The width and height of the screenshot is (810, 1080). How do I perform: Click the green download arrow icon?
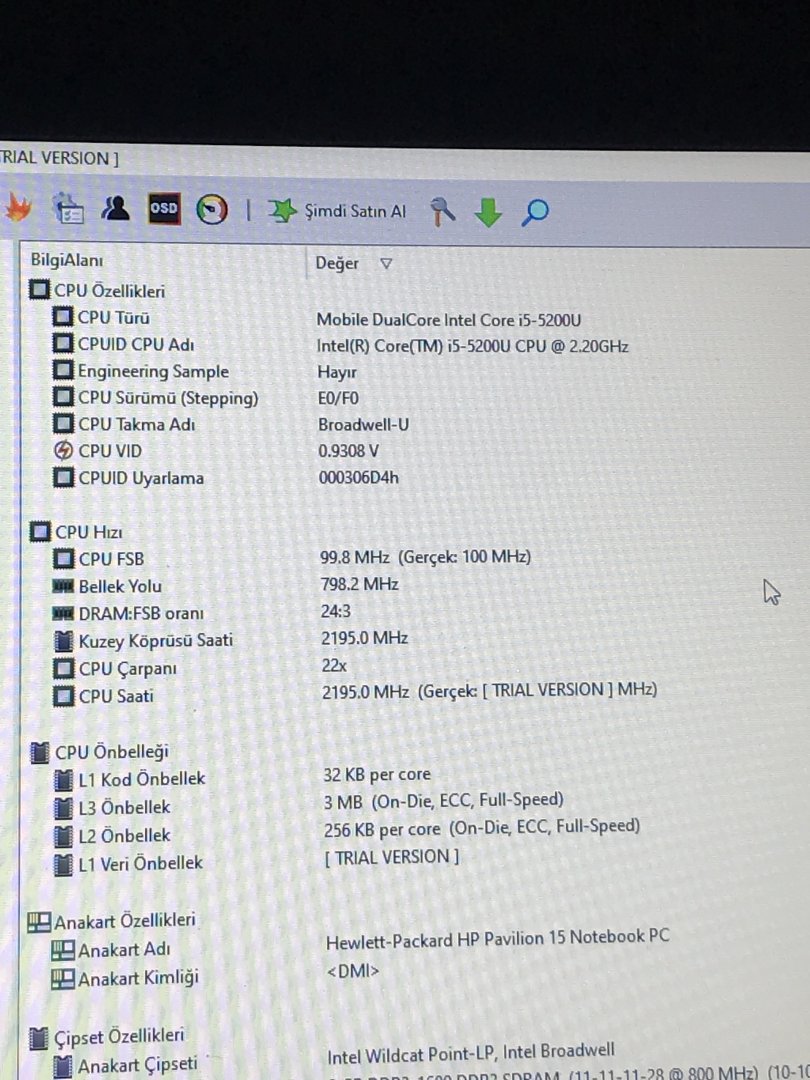click(x=488, y=212)
